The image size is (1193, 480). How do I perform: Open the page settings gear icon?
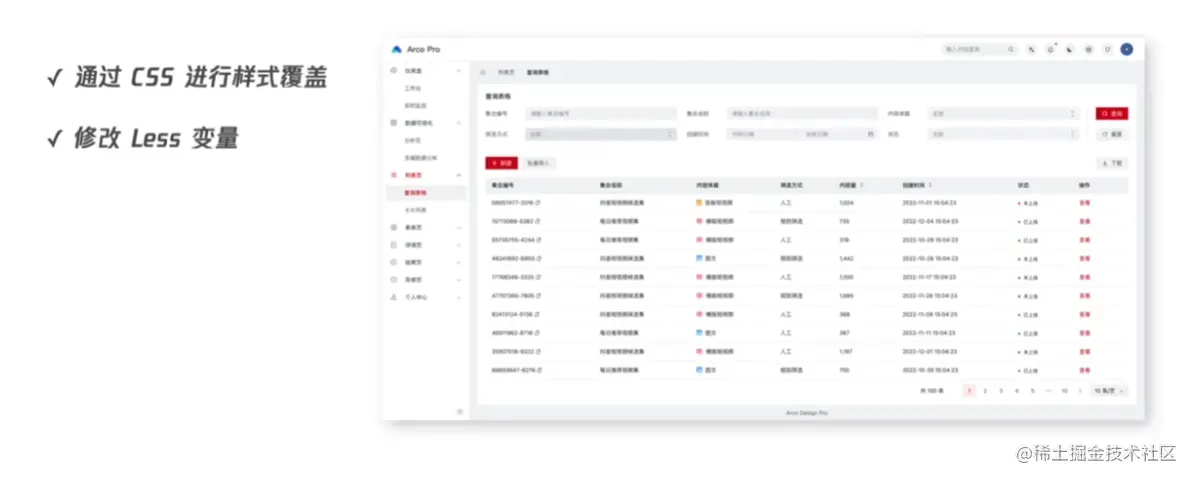(1089, 49)
